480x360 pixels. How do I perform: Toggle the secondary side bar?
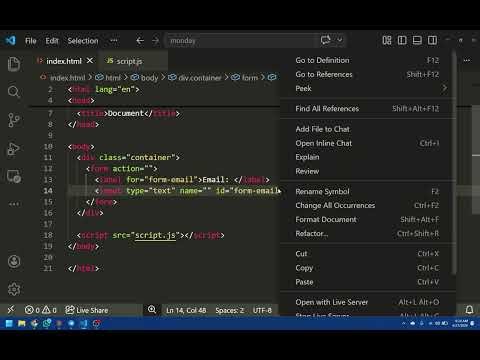tap(432, 40)
